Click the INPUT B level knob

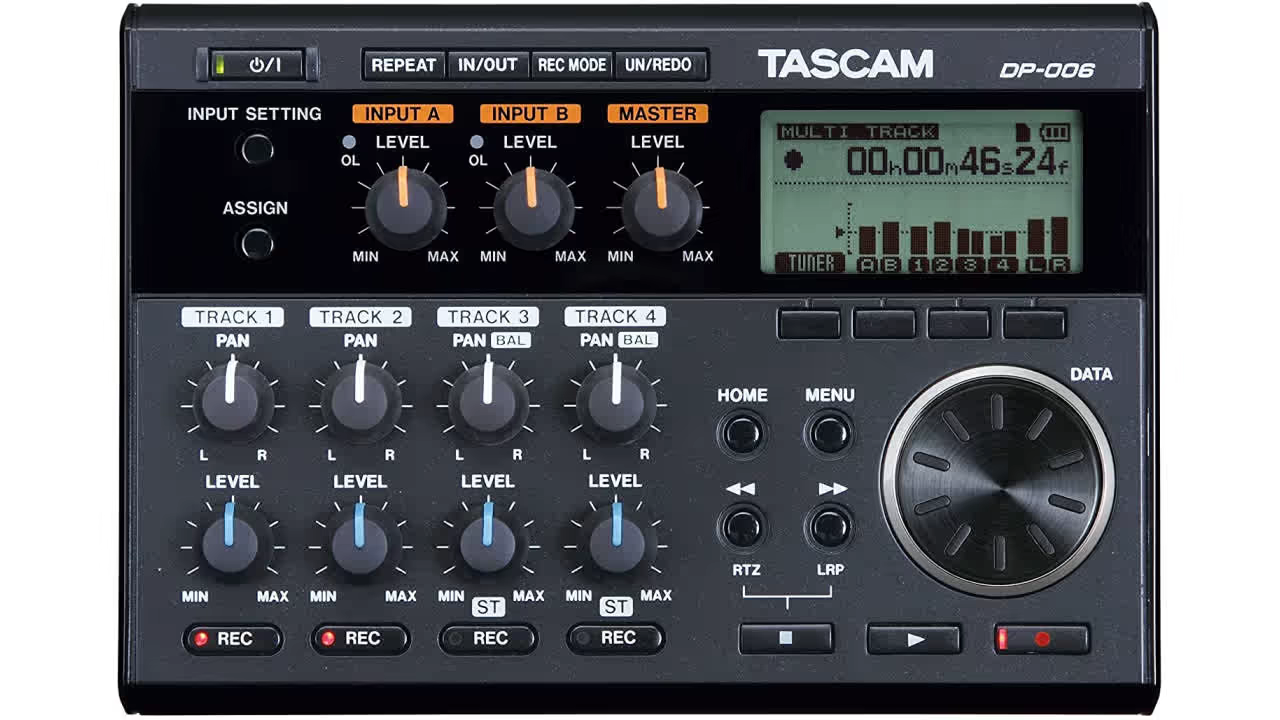point(533,207)
